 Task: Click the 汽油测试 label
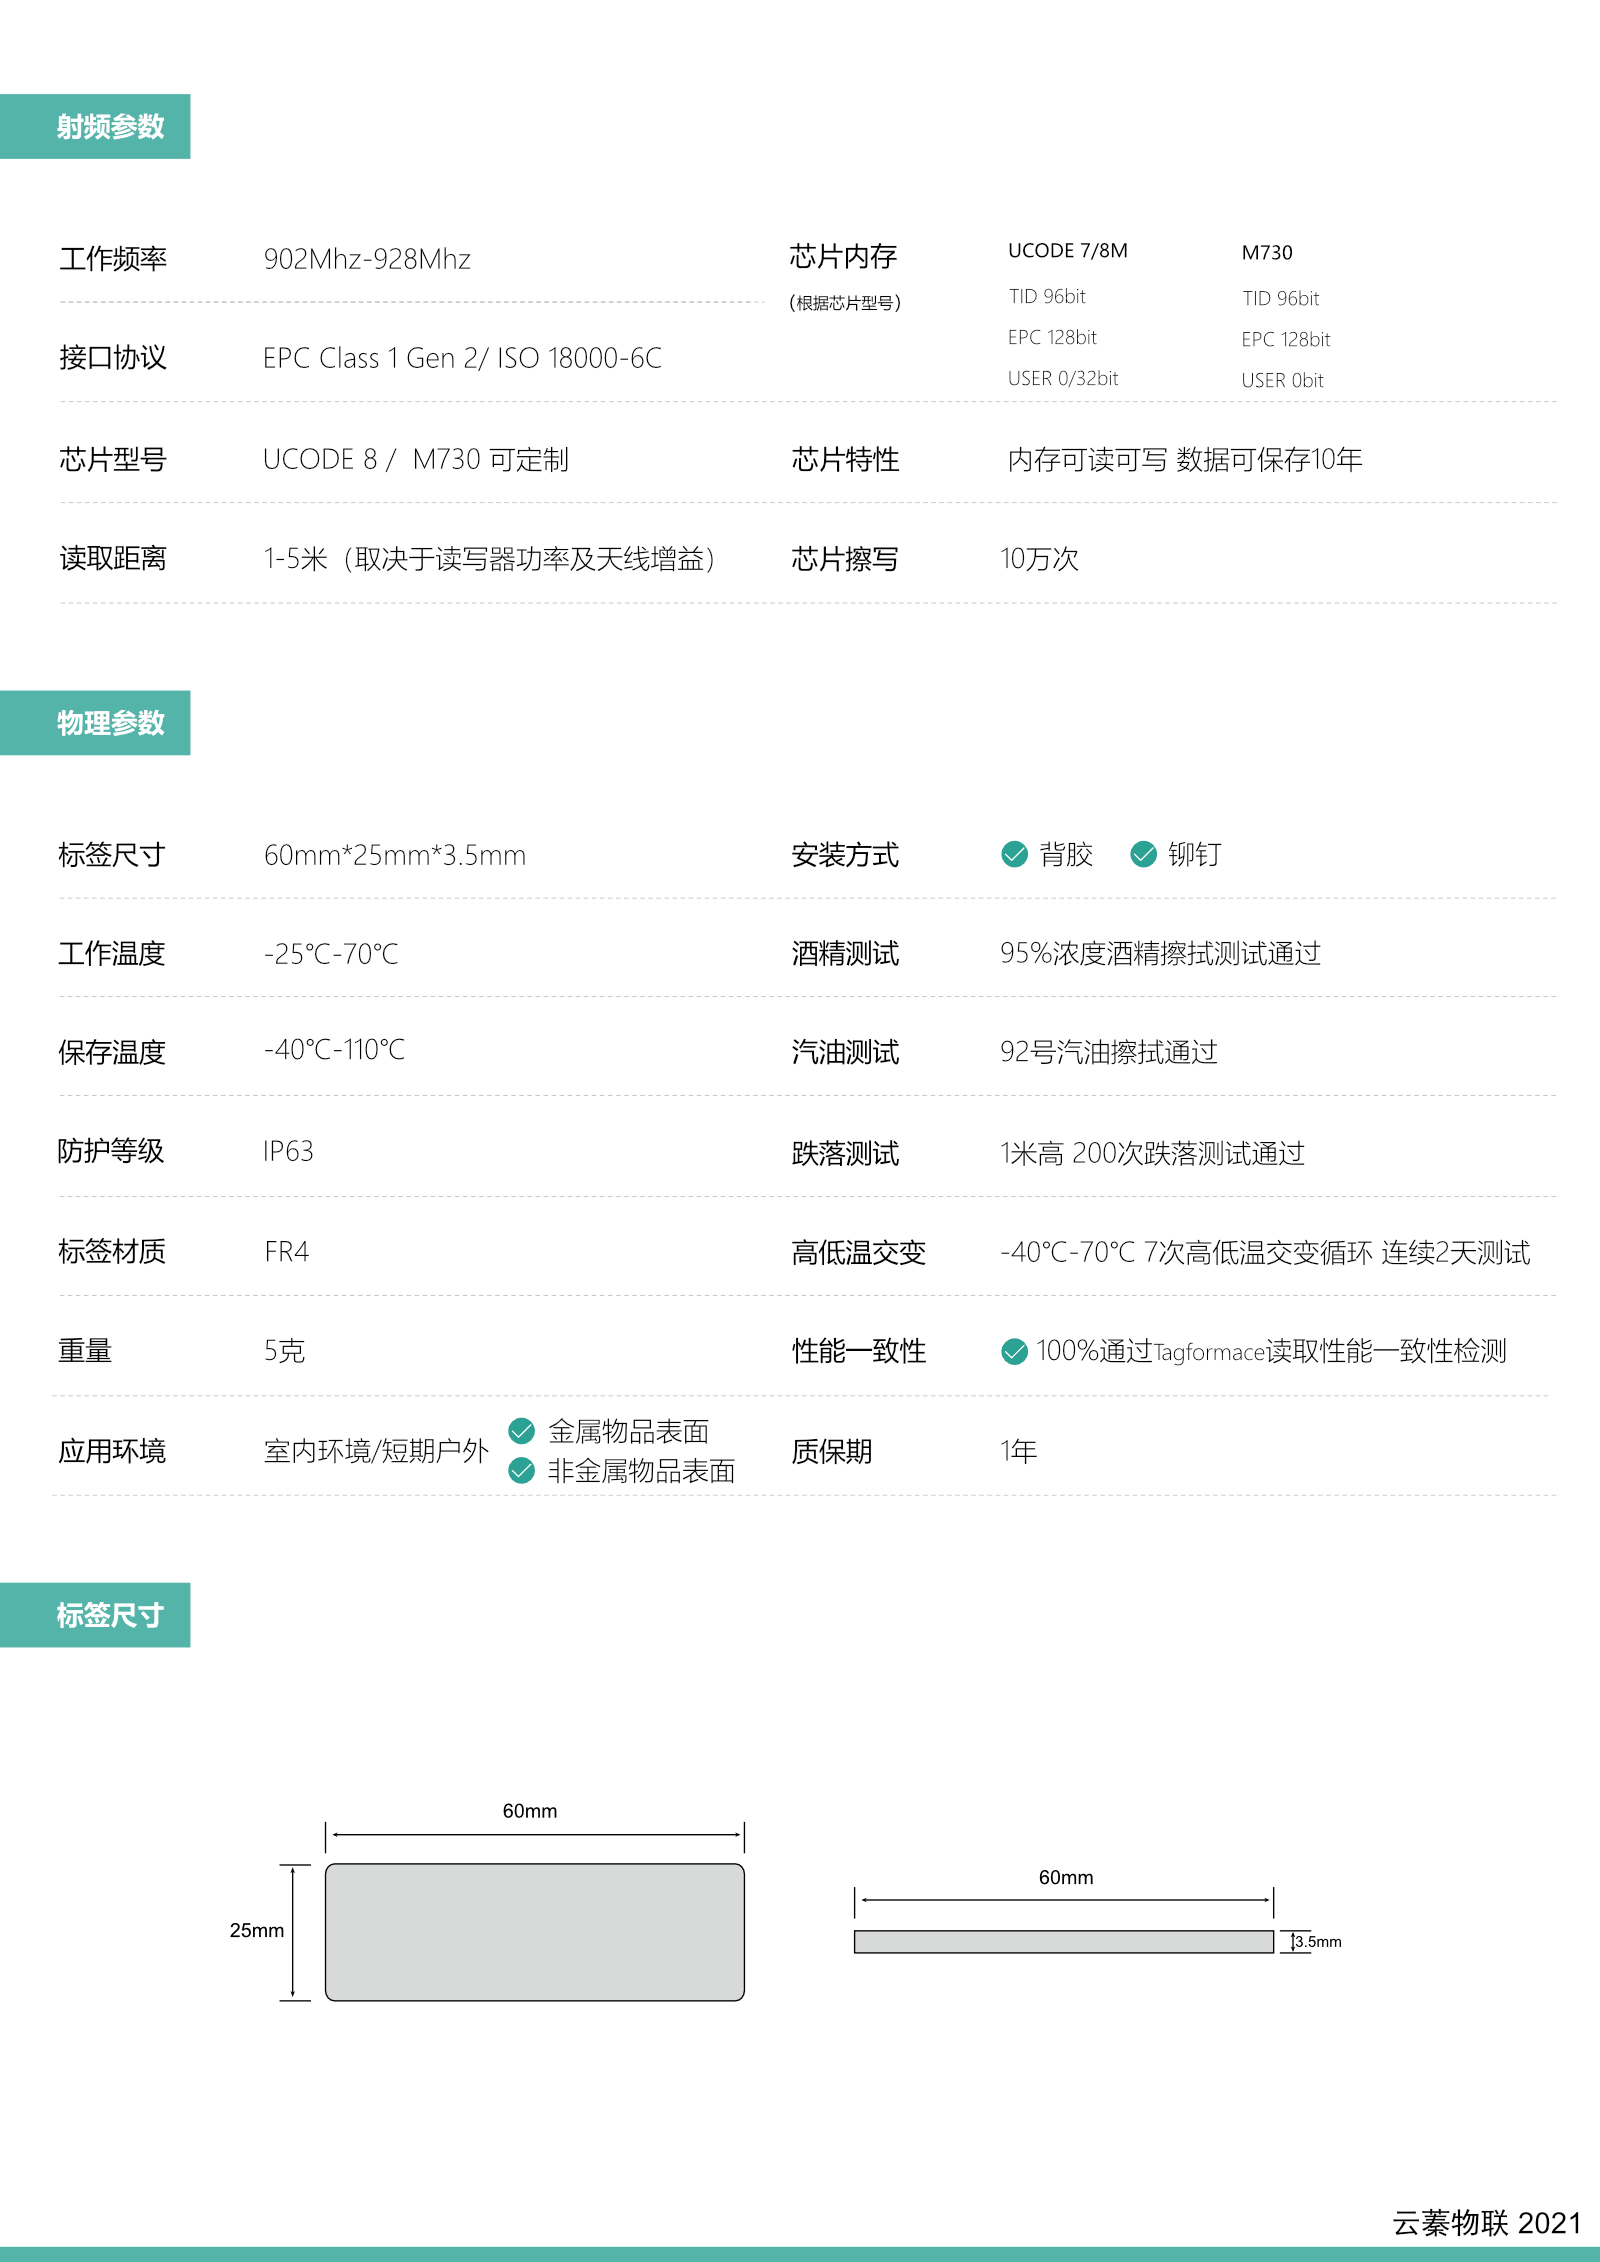[x=845, y=1051]
